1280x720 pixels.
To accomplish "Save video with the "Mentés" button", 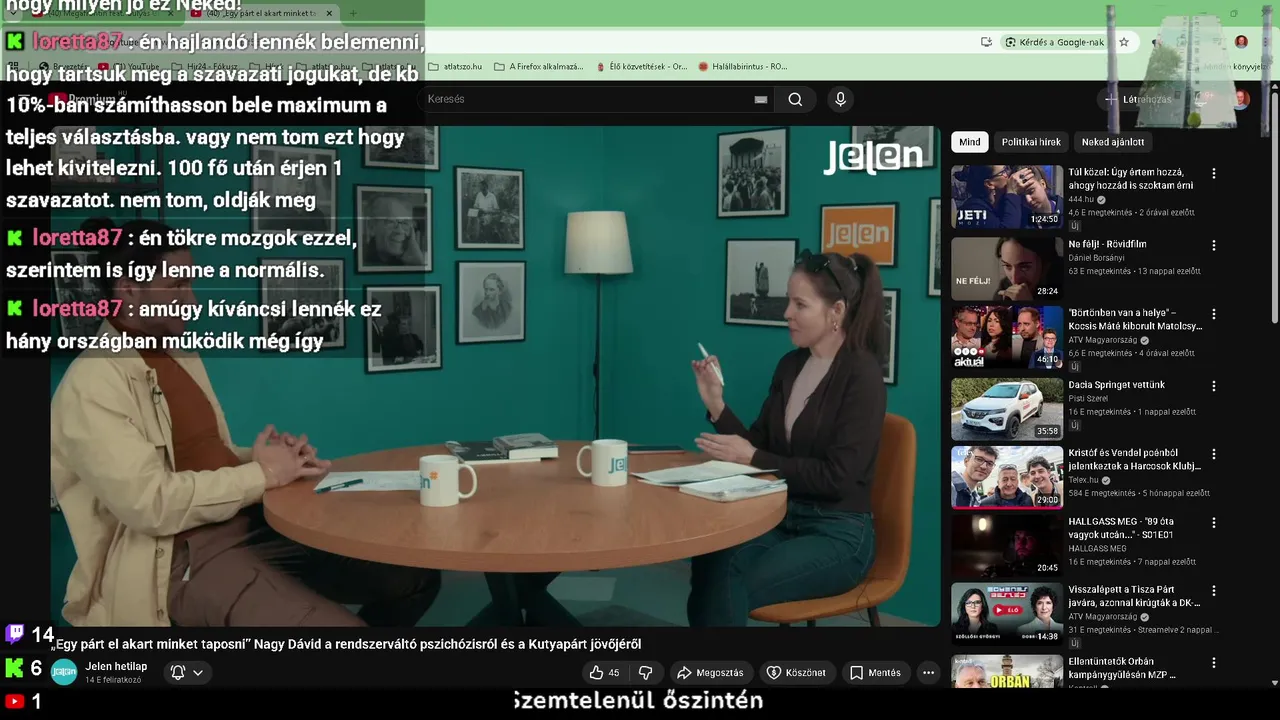I will tap(875, 673).
